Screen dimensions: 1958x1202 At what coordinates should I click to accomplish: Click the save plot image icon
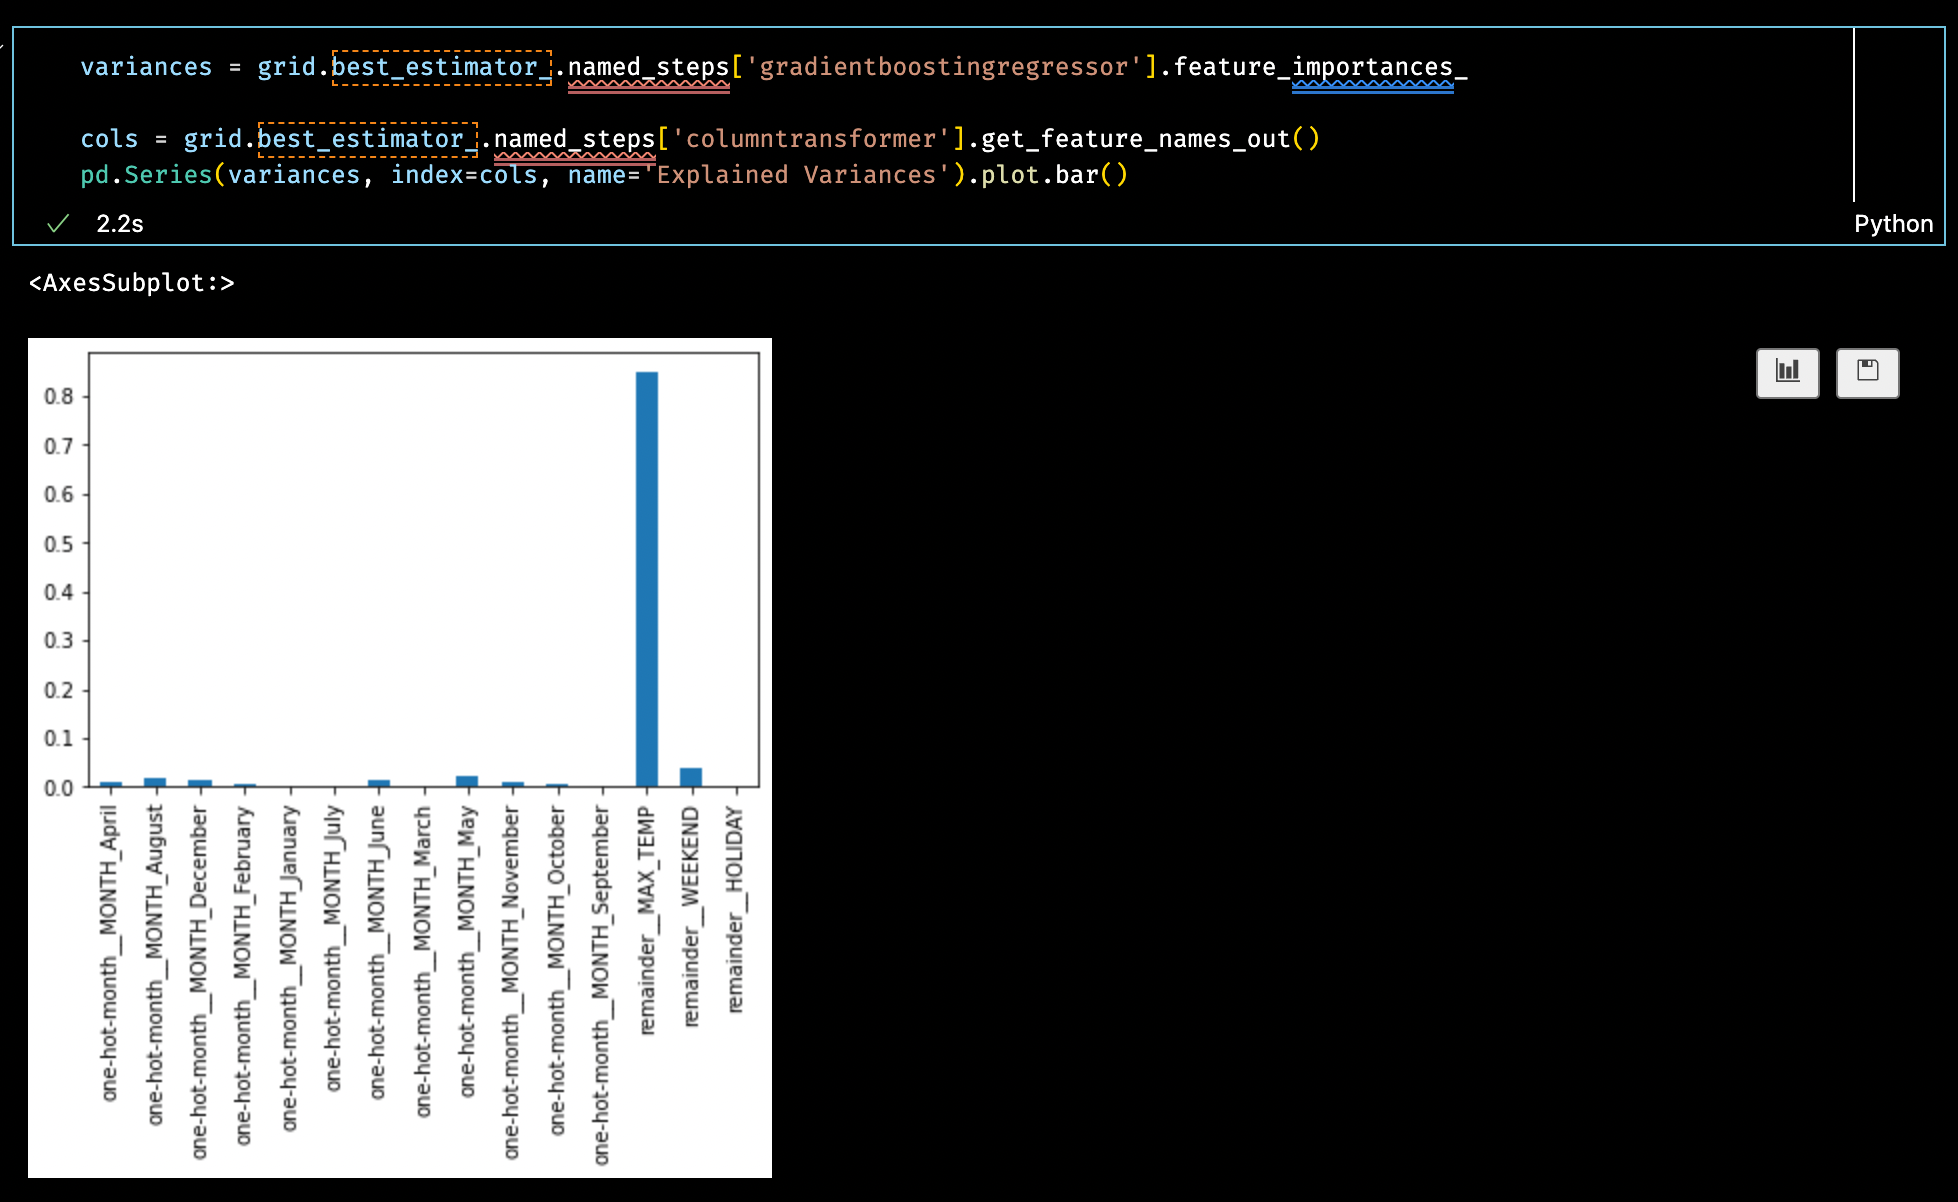tap(1867, 373)
